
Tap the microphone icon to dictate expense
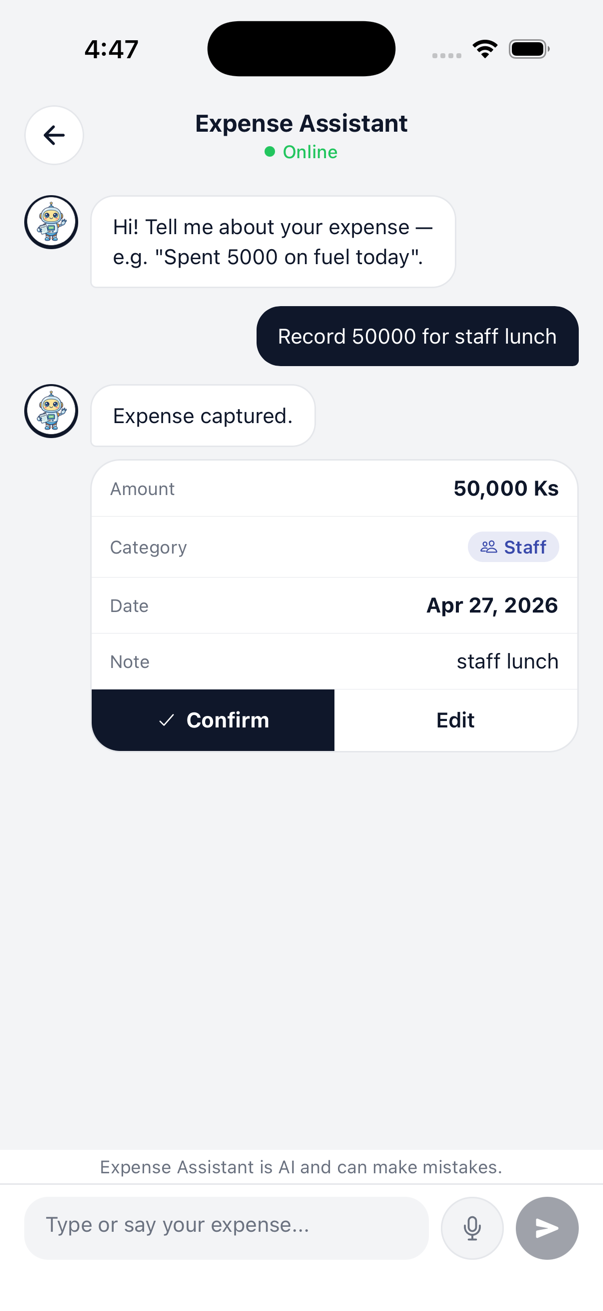[x=472, y=1228]
